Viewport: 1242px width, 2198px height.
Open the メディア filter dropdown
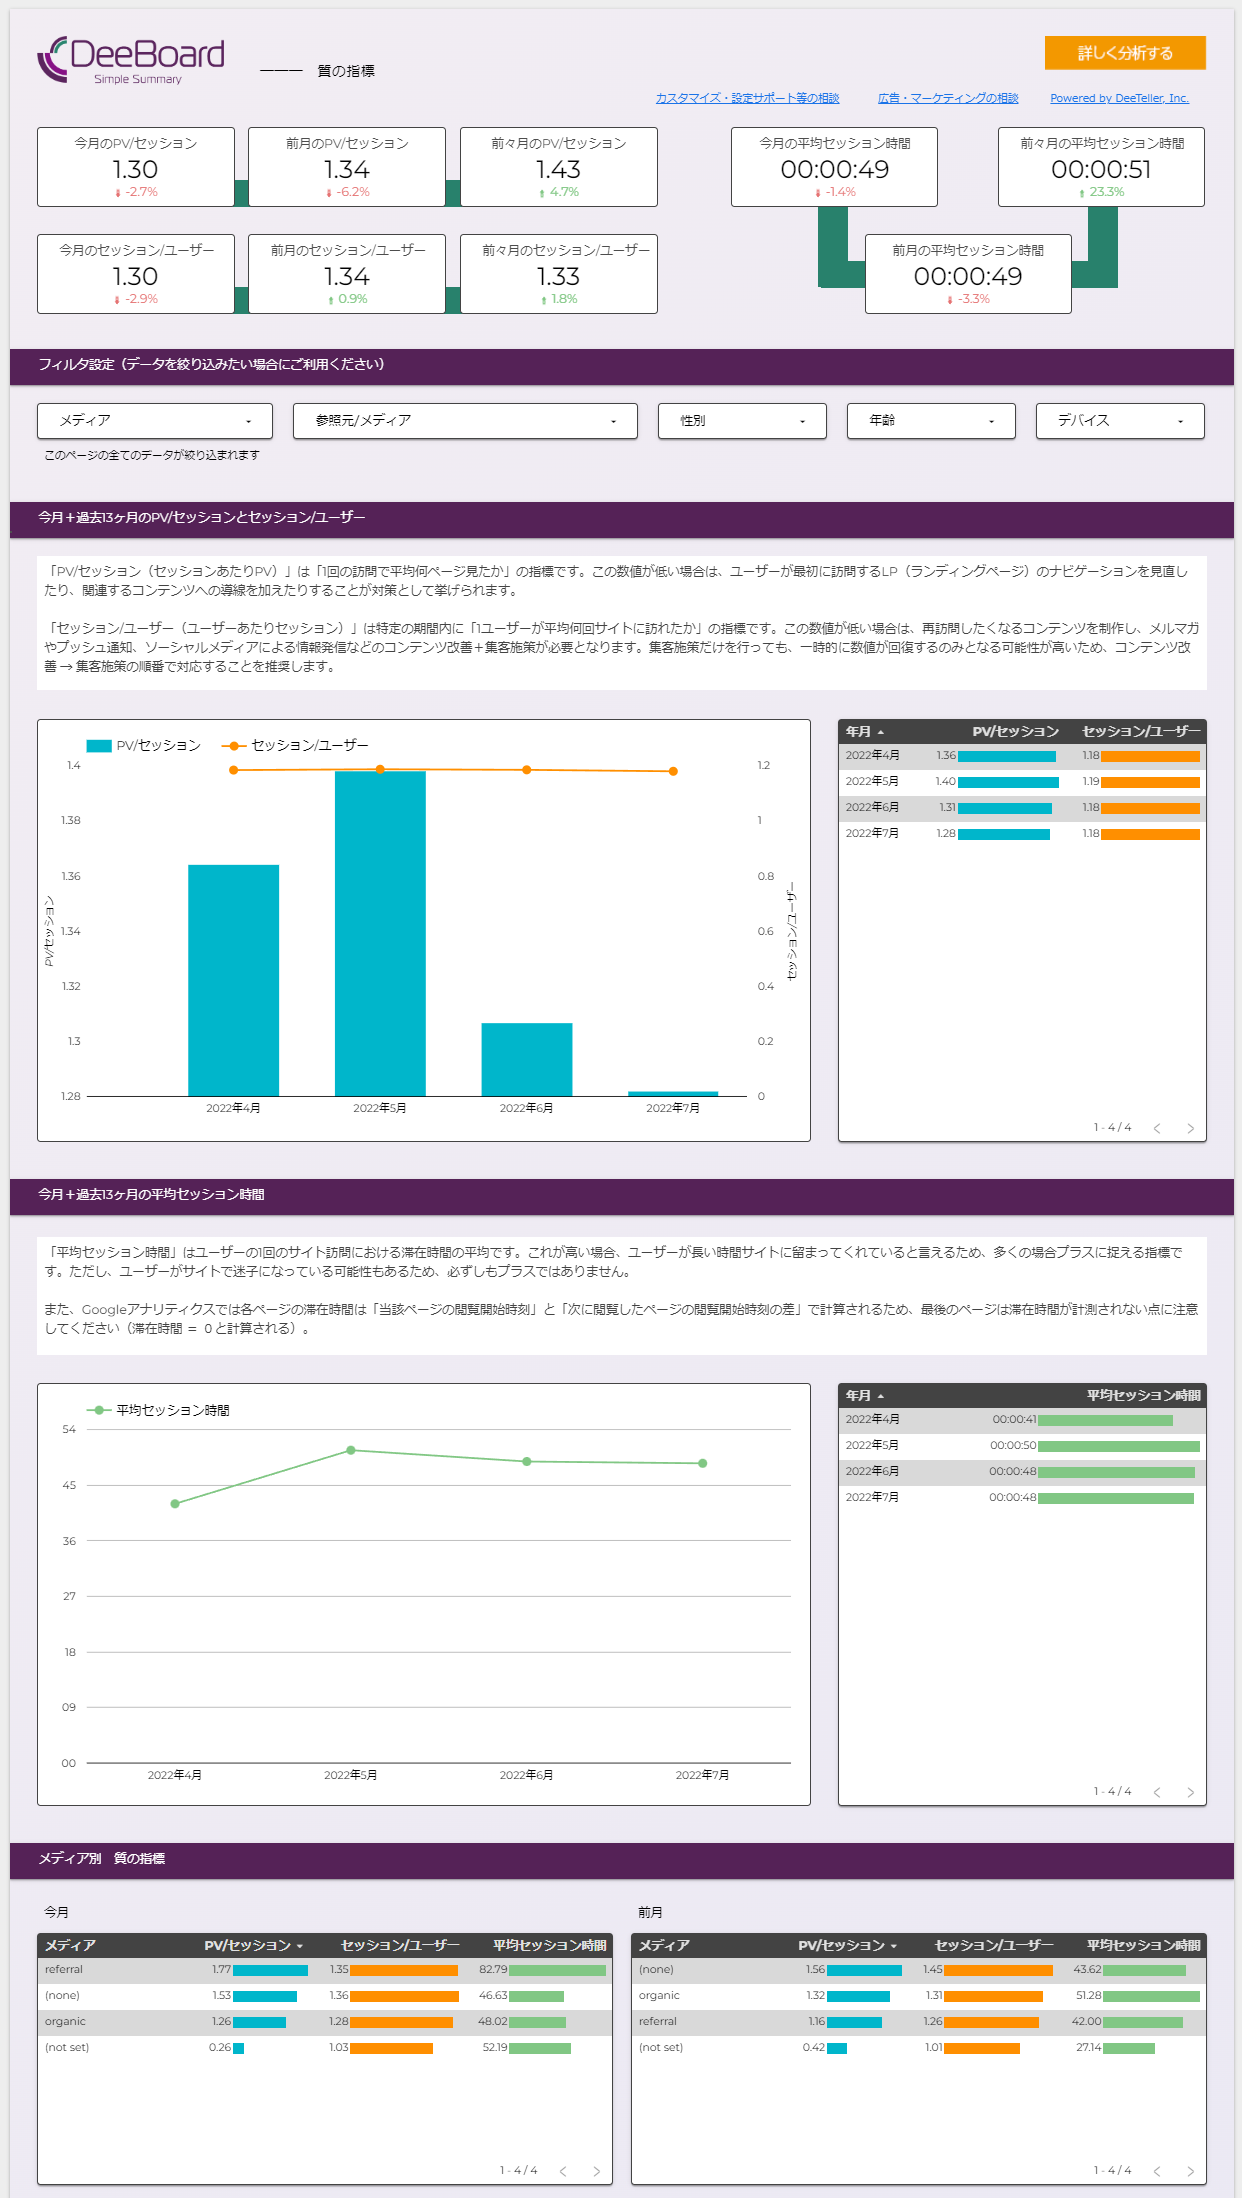[155, 421]
